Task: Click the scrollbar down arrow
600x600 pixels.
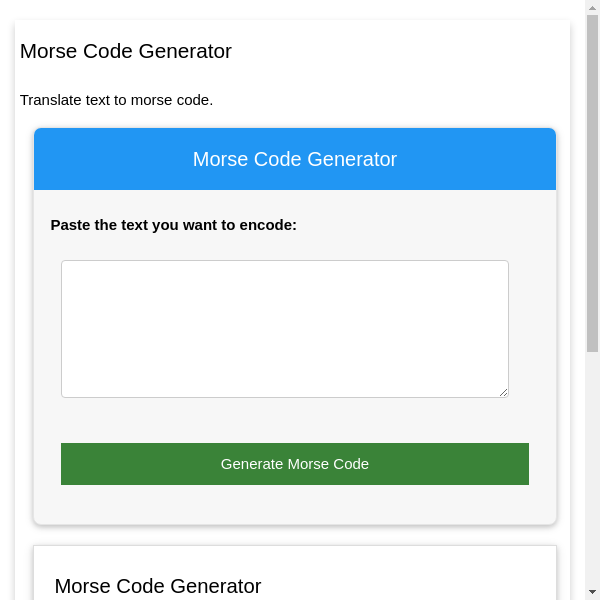Action: click(592, 591)
